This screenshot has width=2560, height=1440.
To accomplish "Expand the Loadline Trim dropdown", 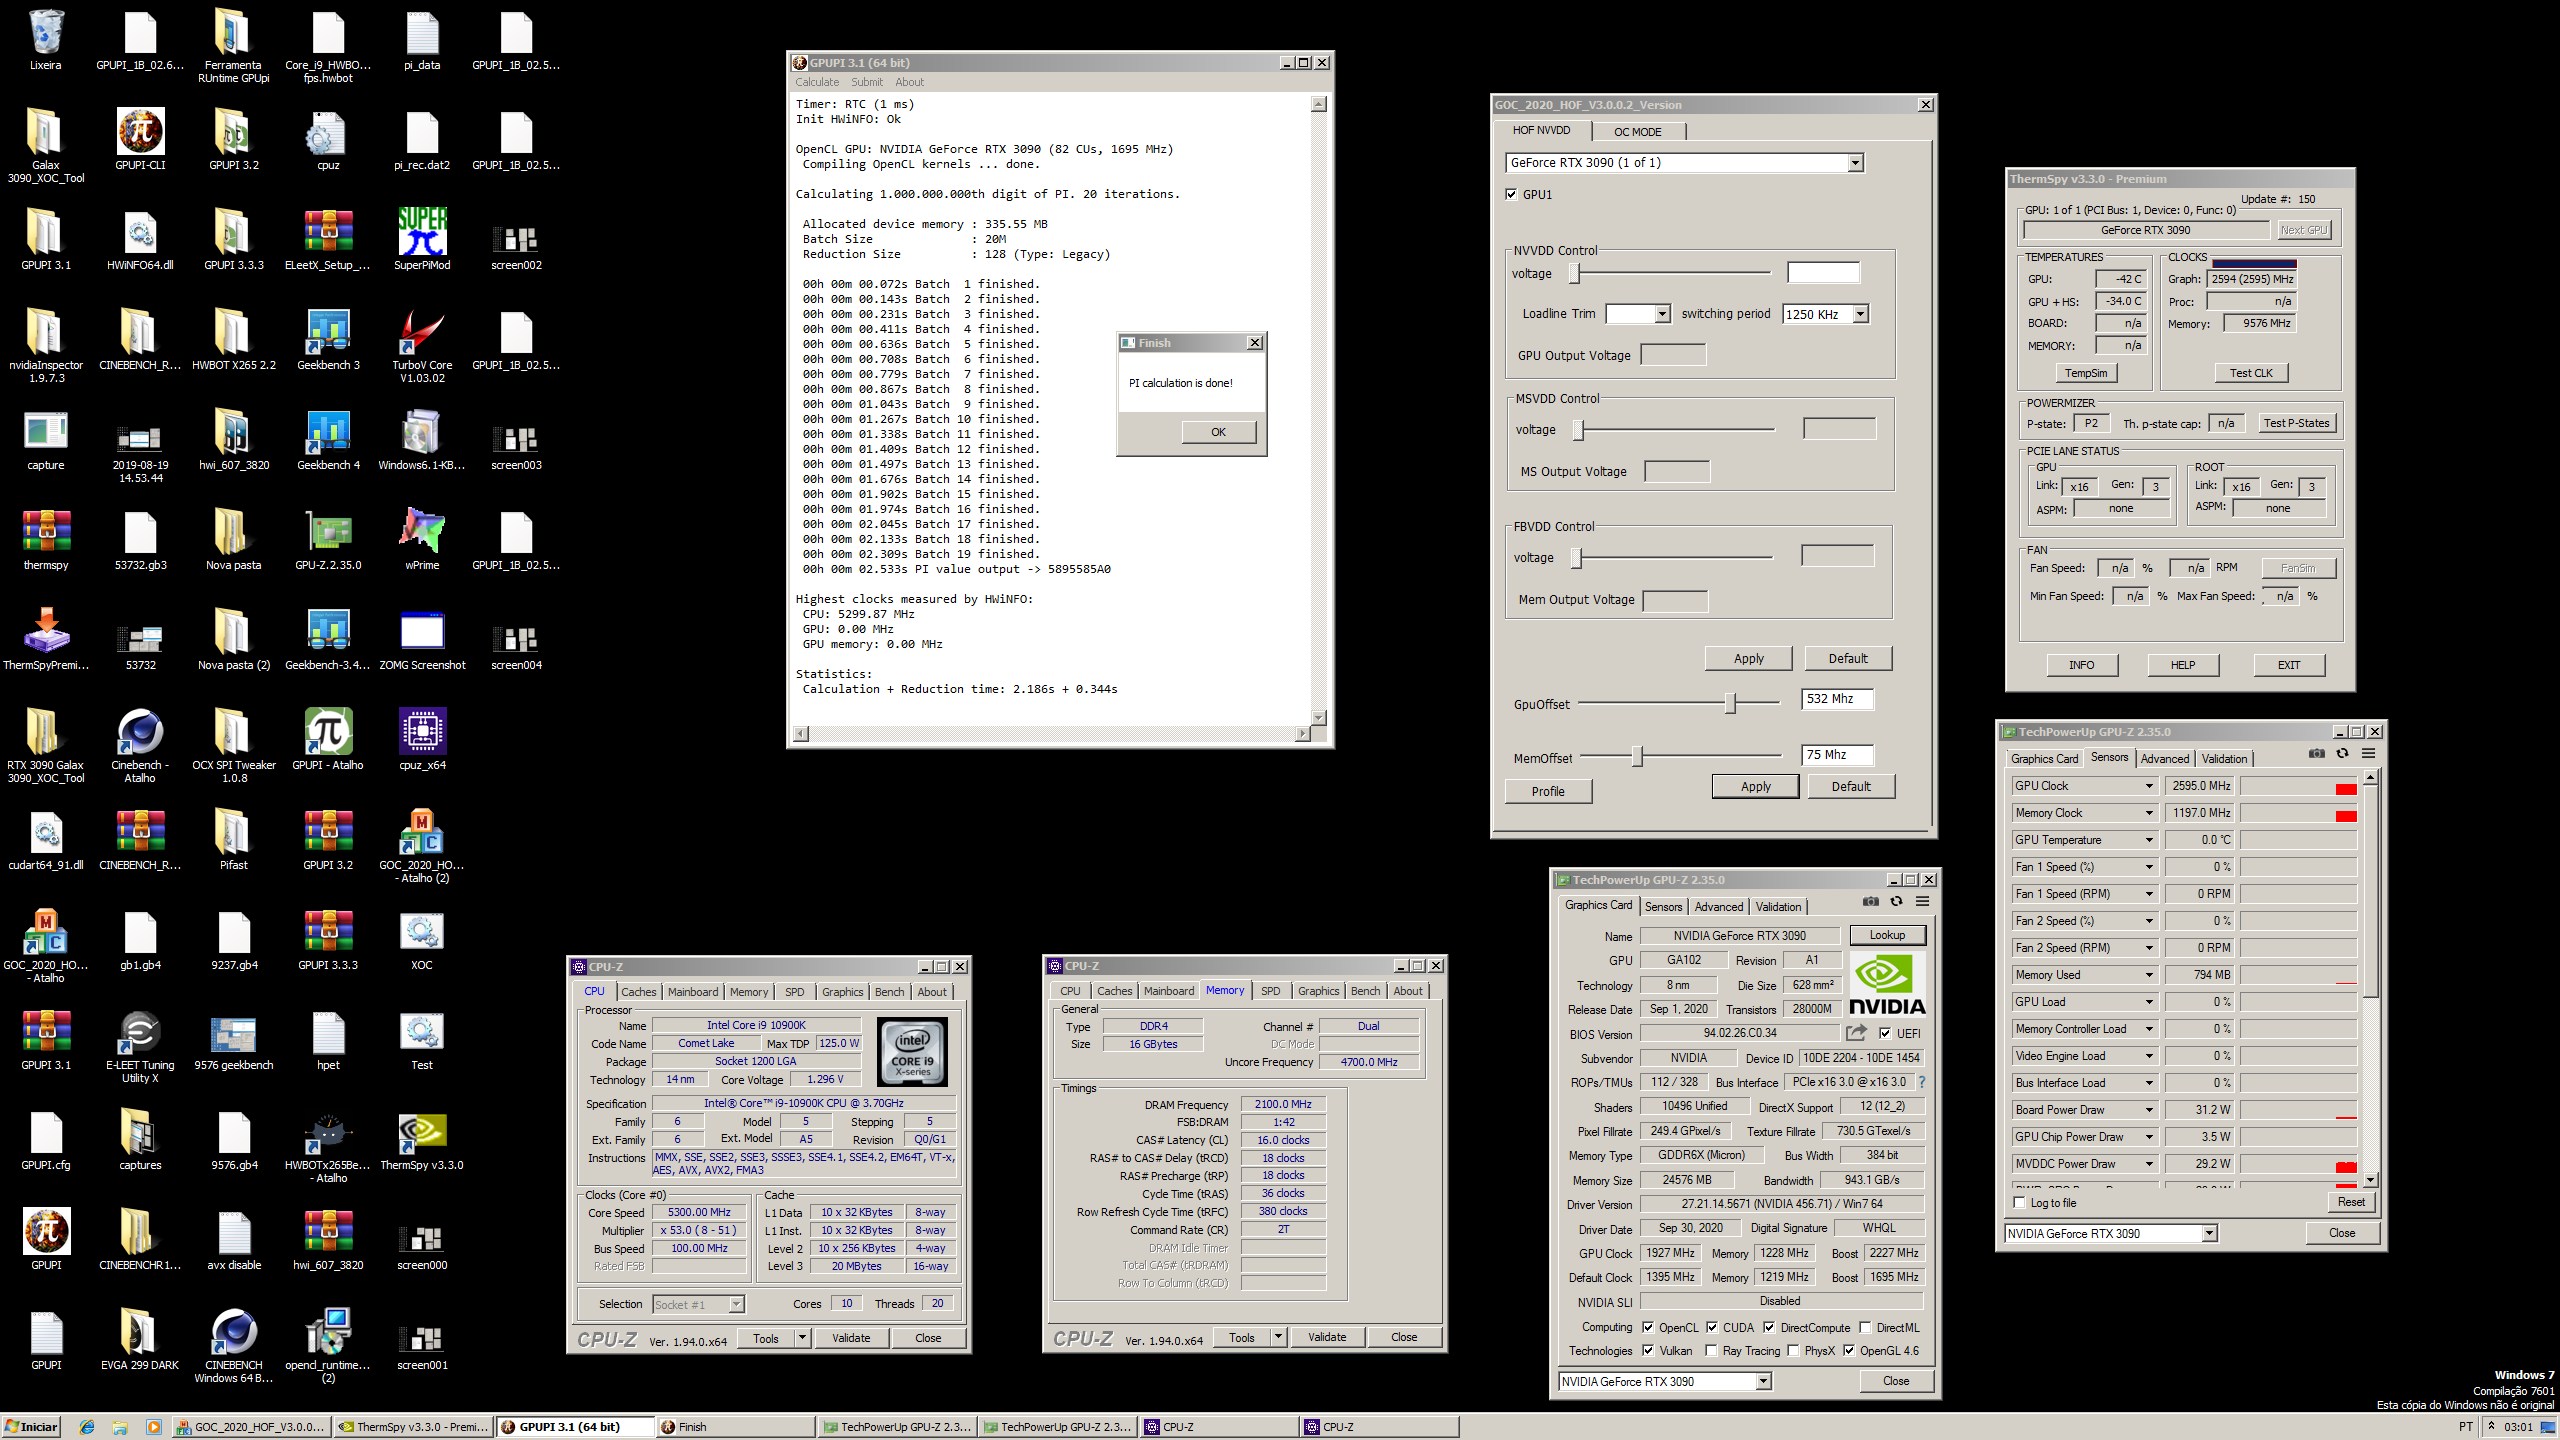I will [1662, 314].
